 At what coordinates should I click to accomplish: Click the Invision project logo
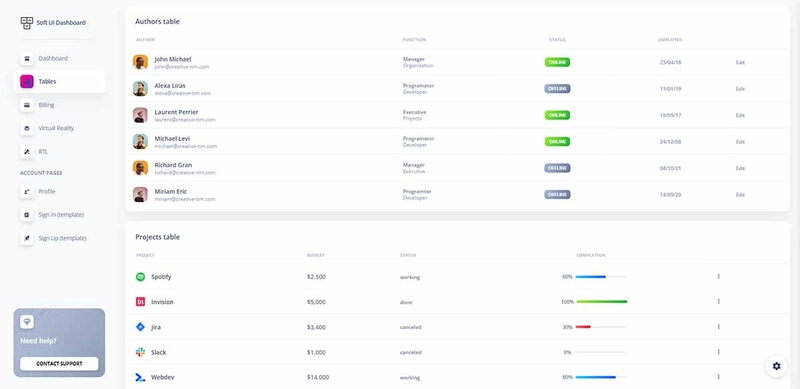tap(140, 302)
